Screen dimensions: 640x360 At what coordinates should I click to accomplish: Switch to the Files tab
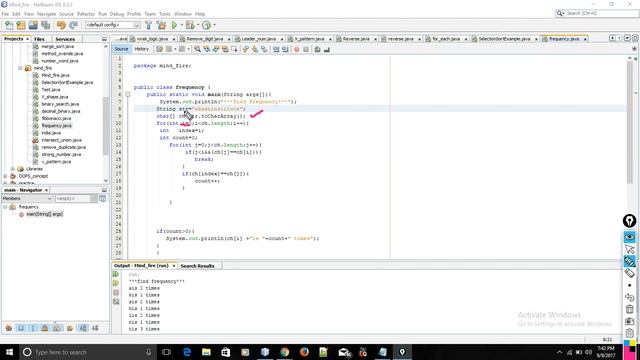(x=39, y=39)
